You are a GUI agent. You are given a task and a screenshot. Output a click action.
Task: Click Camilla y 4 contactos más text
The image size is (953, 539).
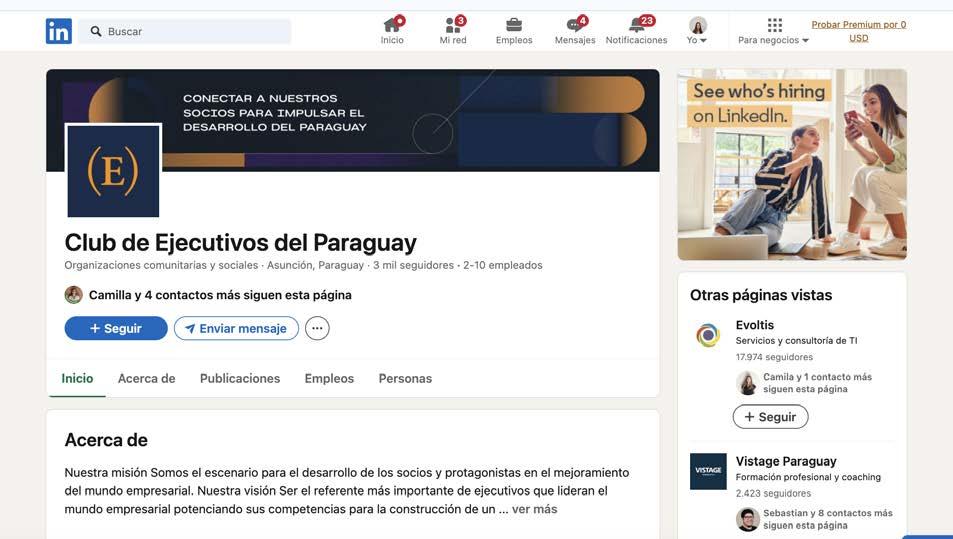click(220, 295)
